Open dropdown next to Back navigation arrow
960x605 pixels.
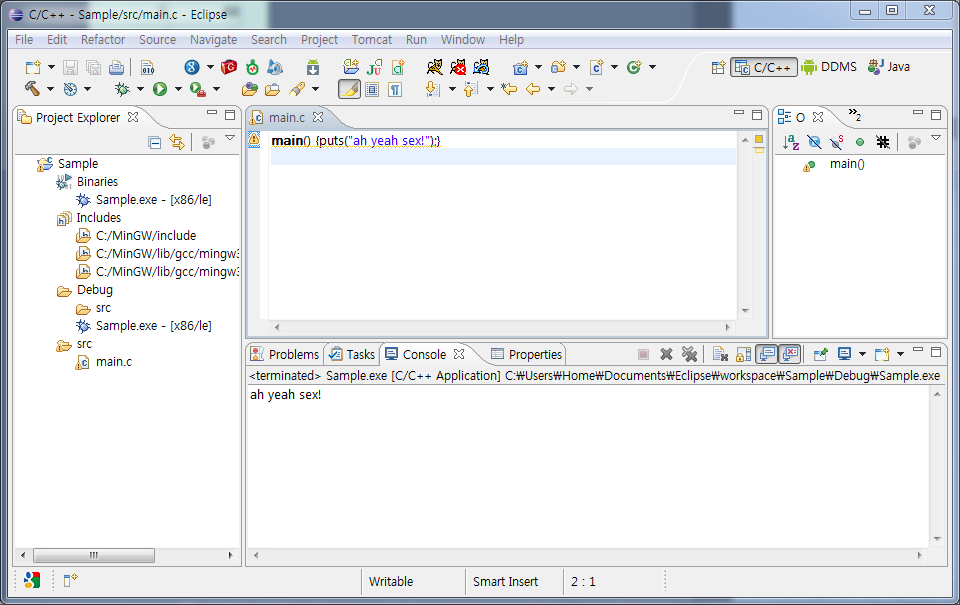[552, 89]
